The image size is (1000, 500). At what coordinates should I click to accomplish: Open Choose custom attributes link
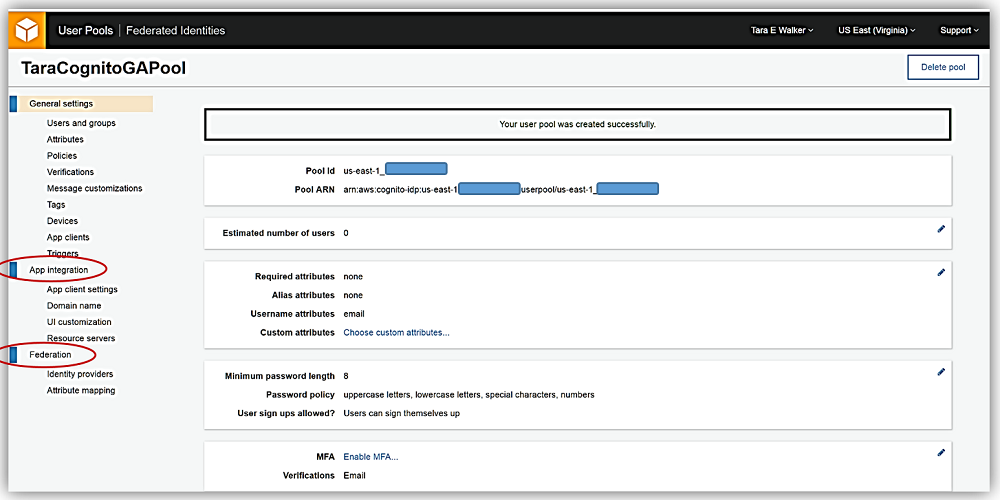coord(396,333)
